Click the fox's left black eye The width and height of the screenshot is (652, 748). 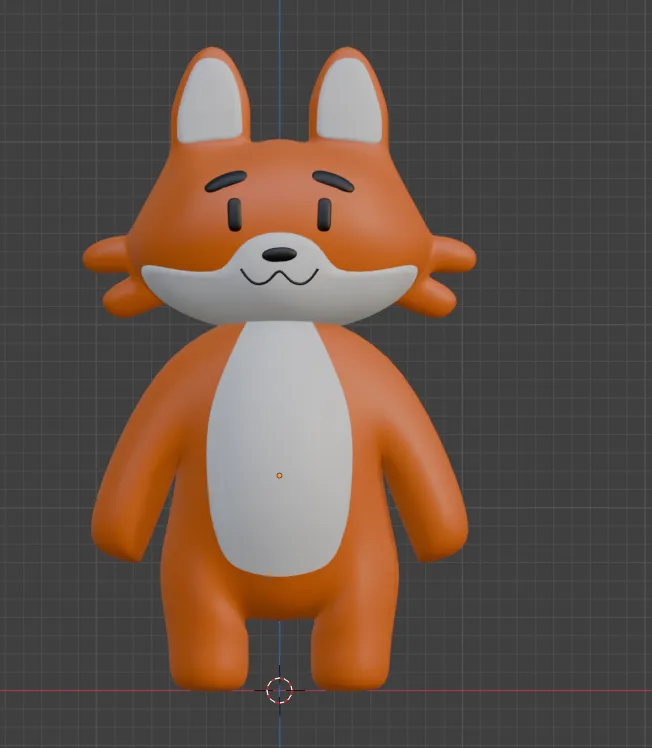click(x=234, y=215)
